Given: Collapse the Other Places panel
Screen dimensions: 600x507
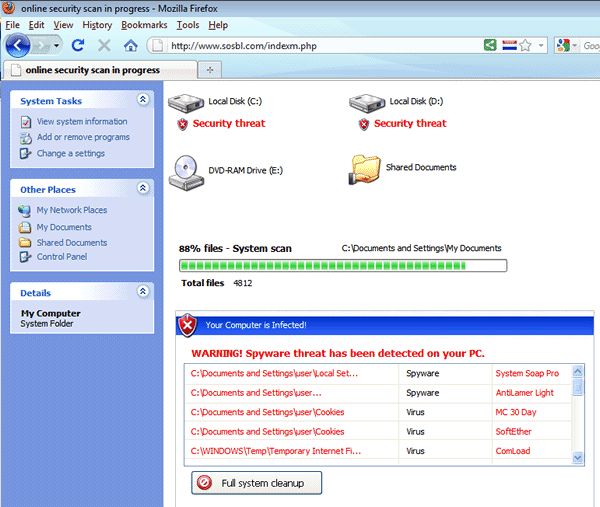Looking at the screenshot, I should [143, 188].
